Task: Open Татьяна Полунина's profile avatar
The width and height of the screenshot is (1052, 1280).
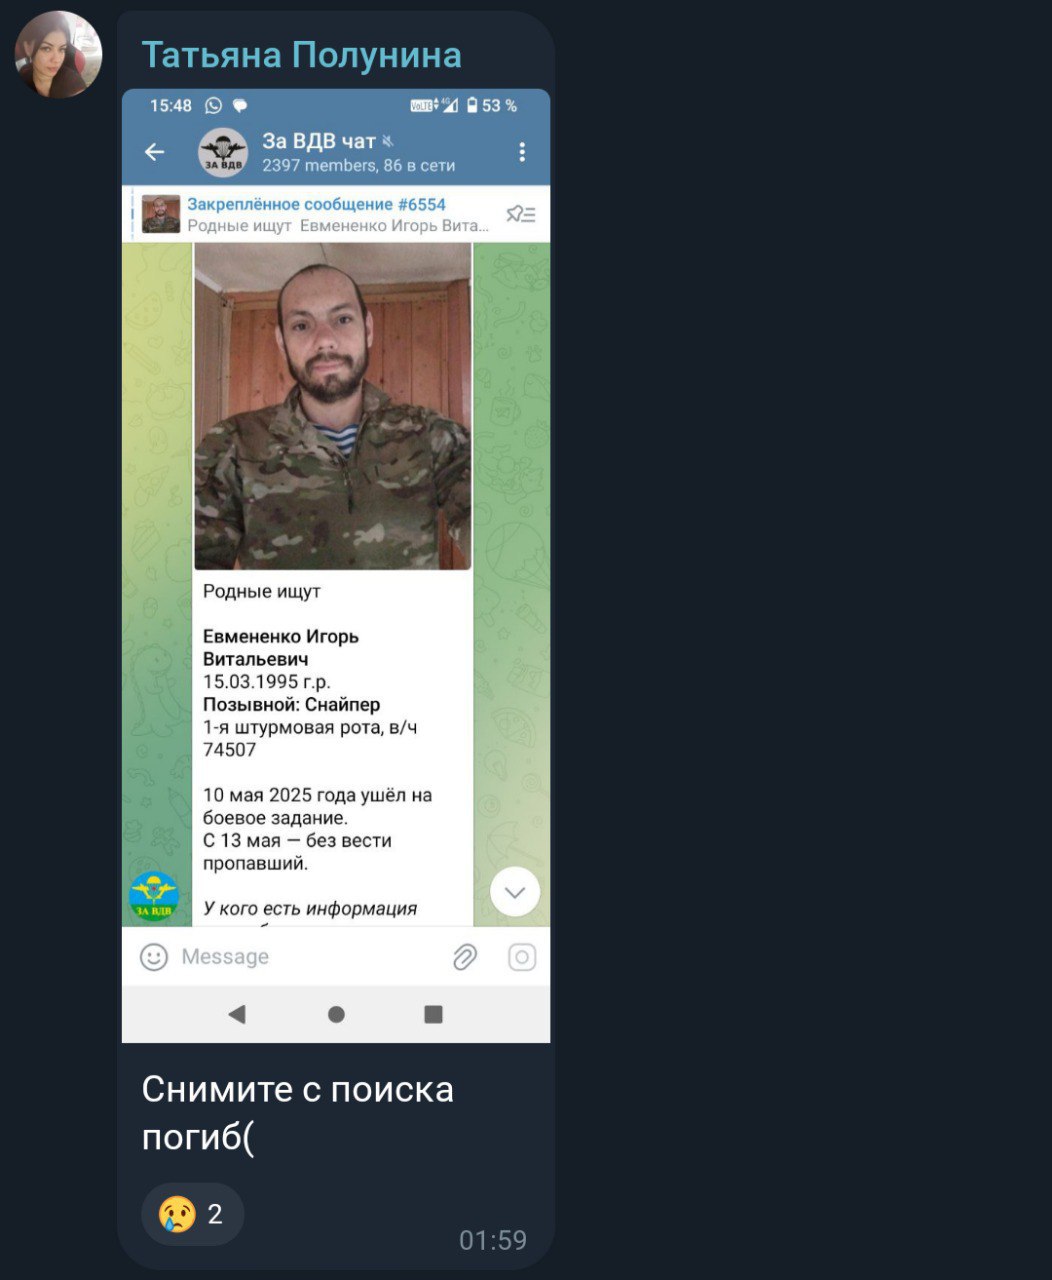Action: point(58,55)
